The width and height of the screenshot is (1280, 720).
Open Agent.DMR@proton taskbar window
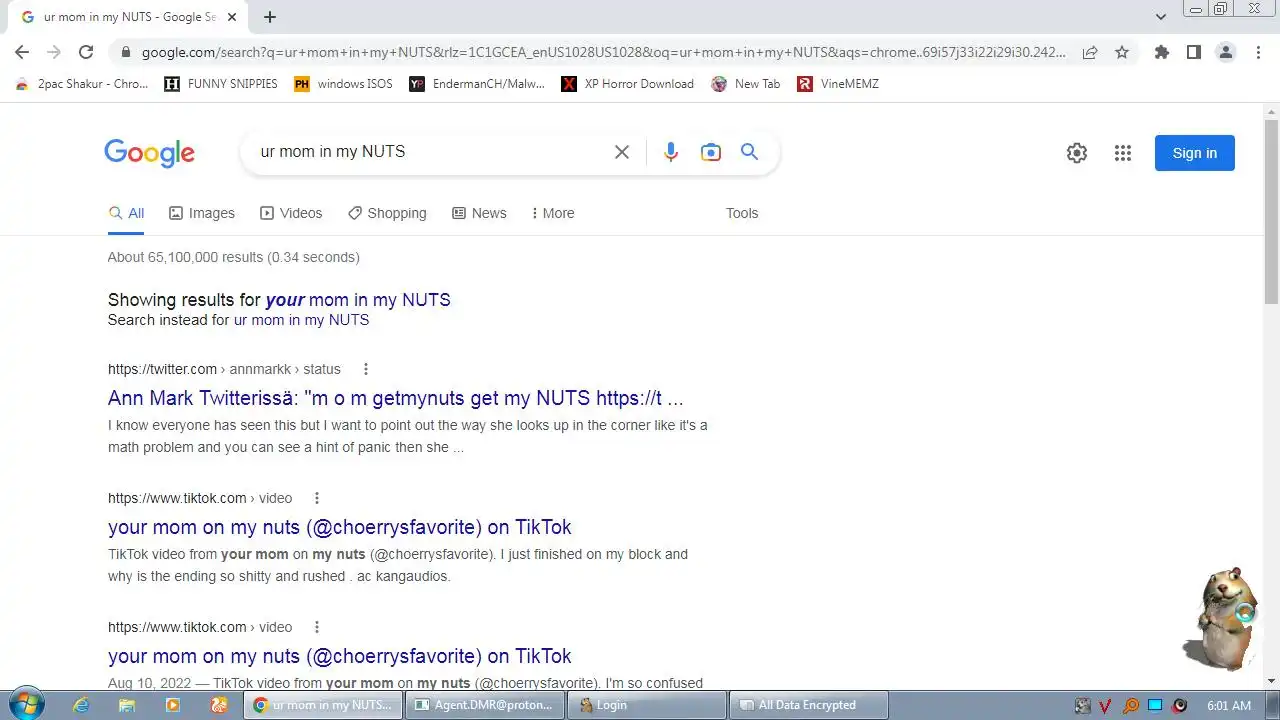coord(484,705)
